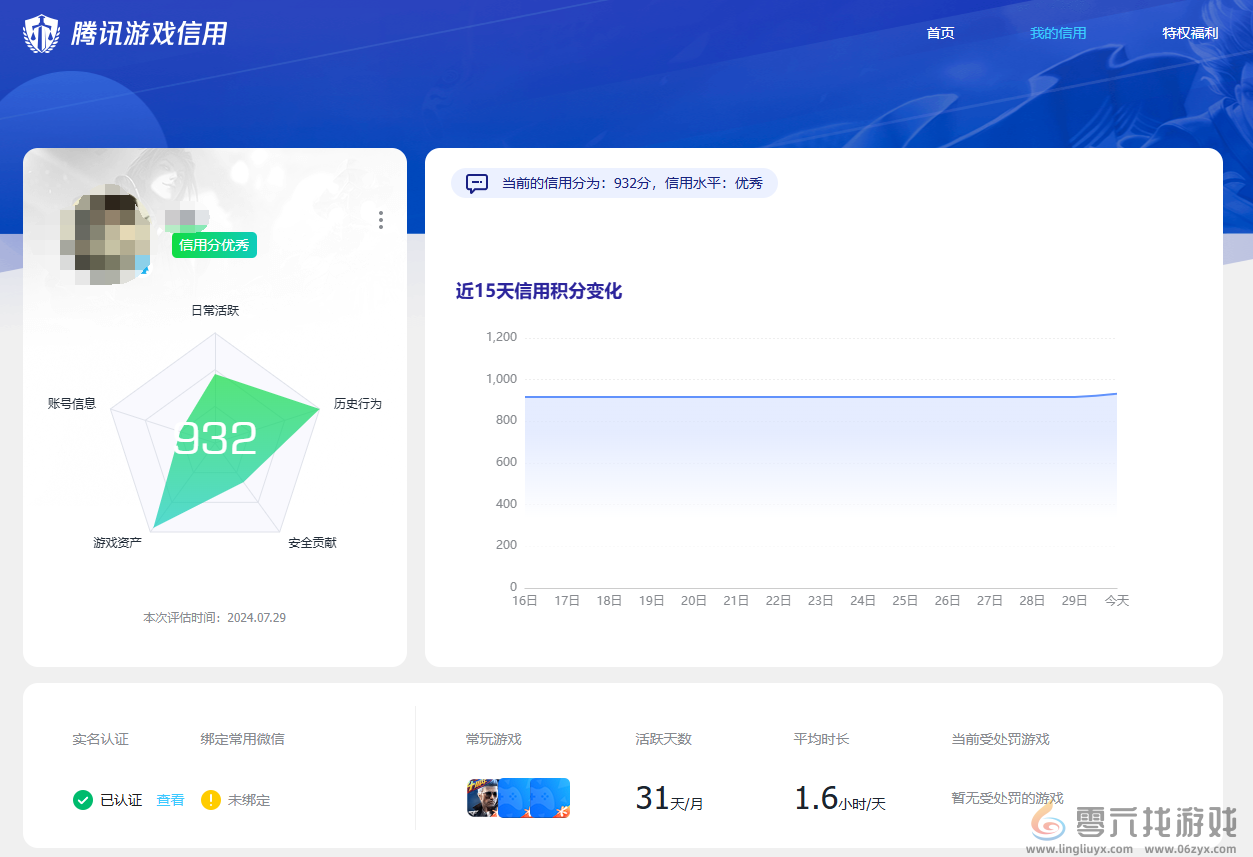Open the three-dot menu beside the avatar

[x=381, y=220]
